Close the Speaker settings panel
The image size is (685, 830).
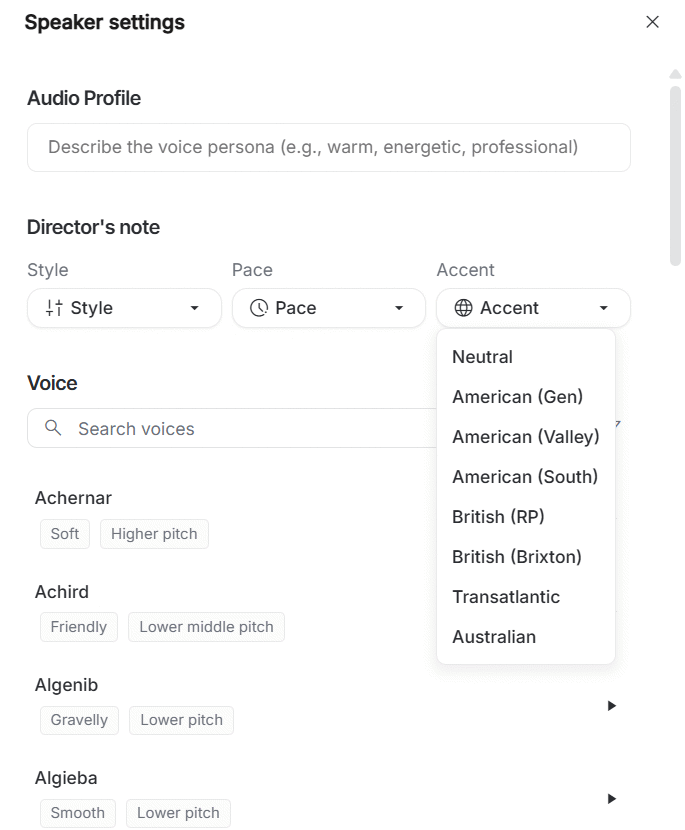pos(652,22)
